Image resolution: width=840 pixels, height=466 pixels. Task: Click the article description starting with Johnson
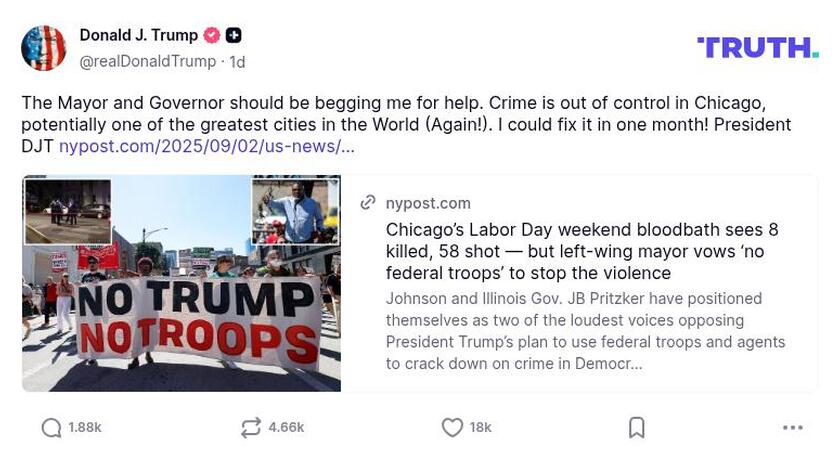pyautogui.click(x=585, y=331)
